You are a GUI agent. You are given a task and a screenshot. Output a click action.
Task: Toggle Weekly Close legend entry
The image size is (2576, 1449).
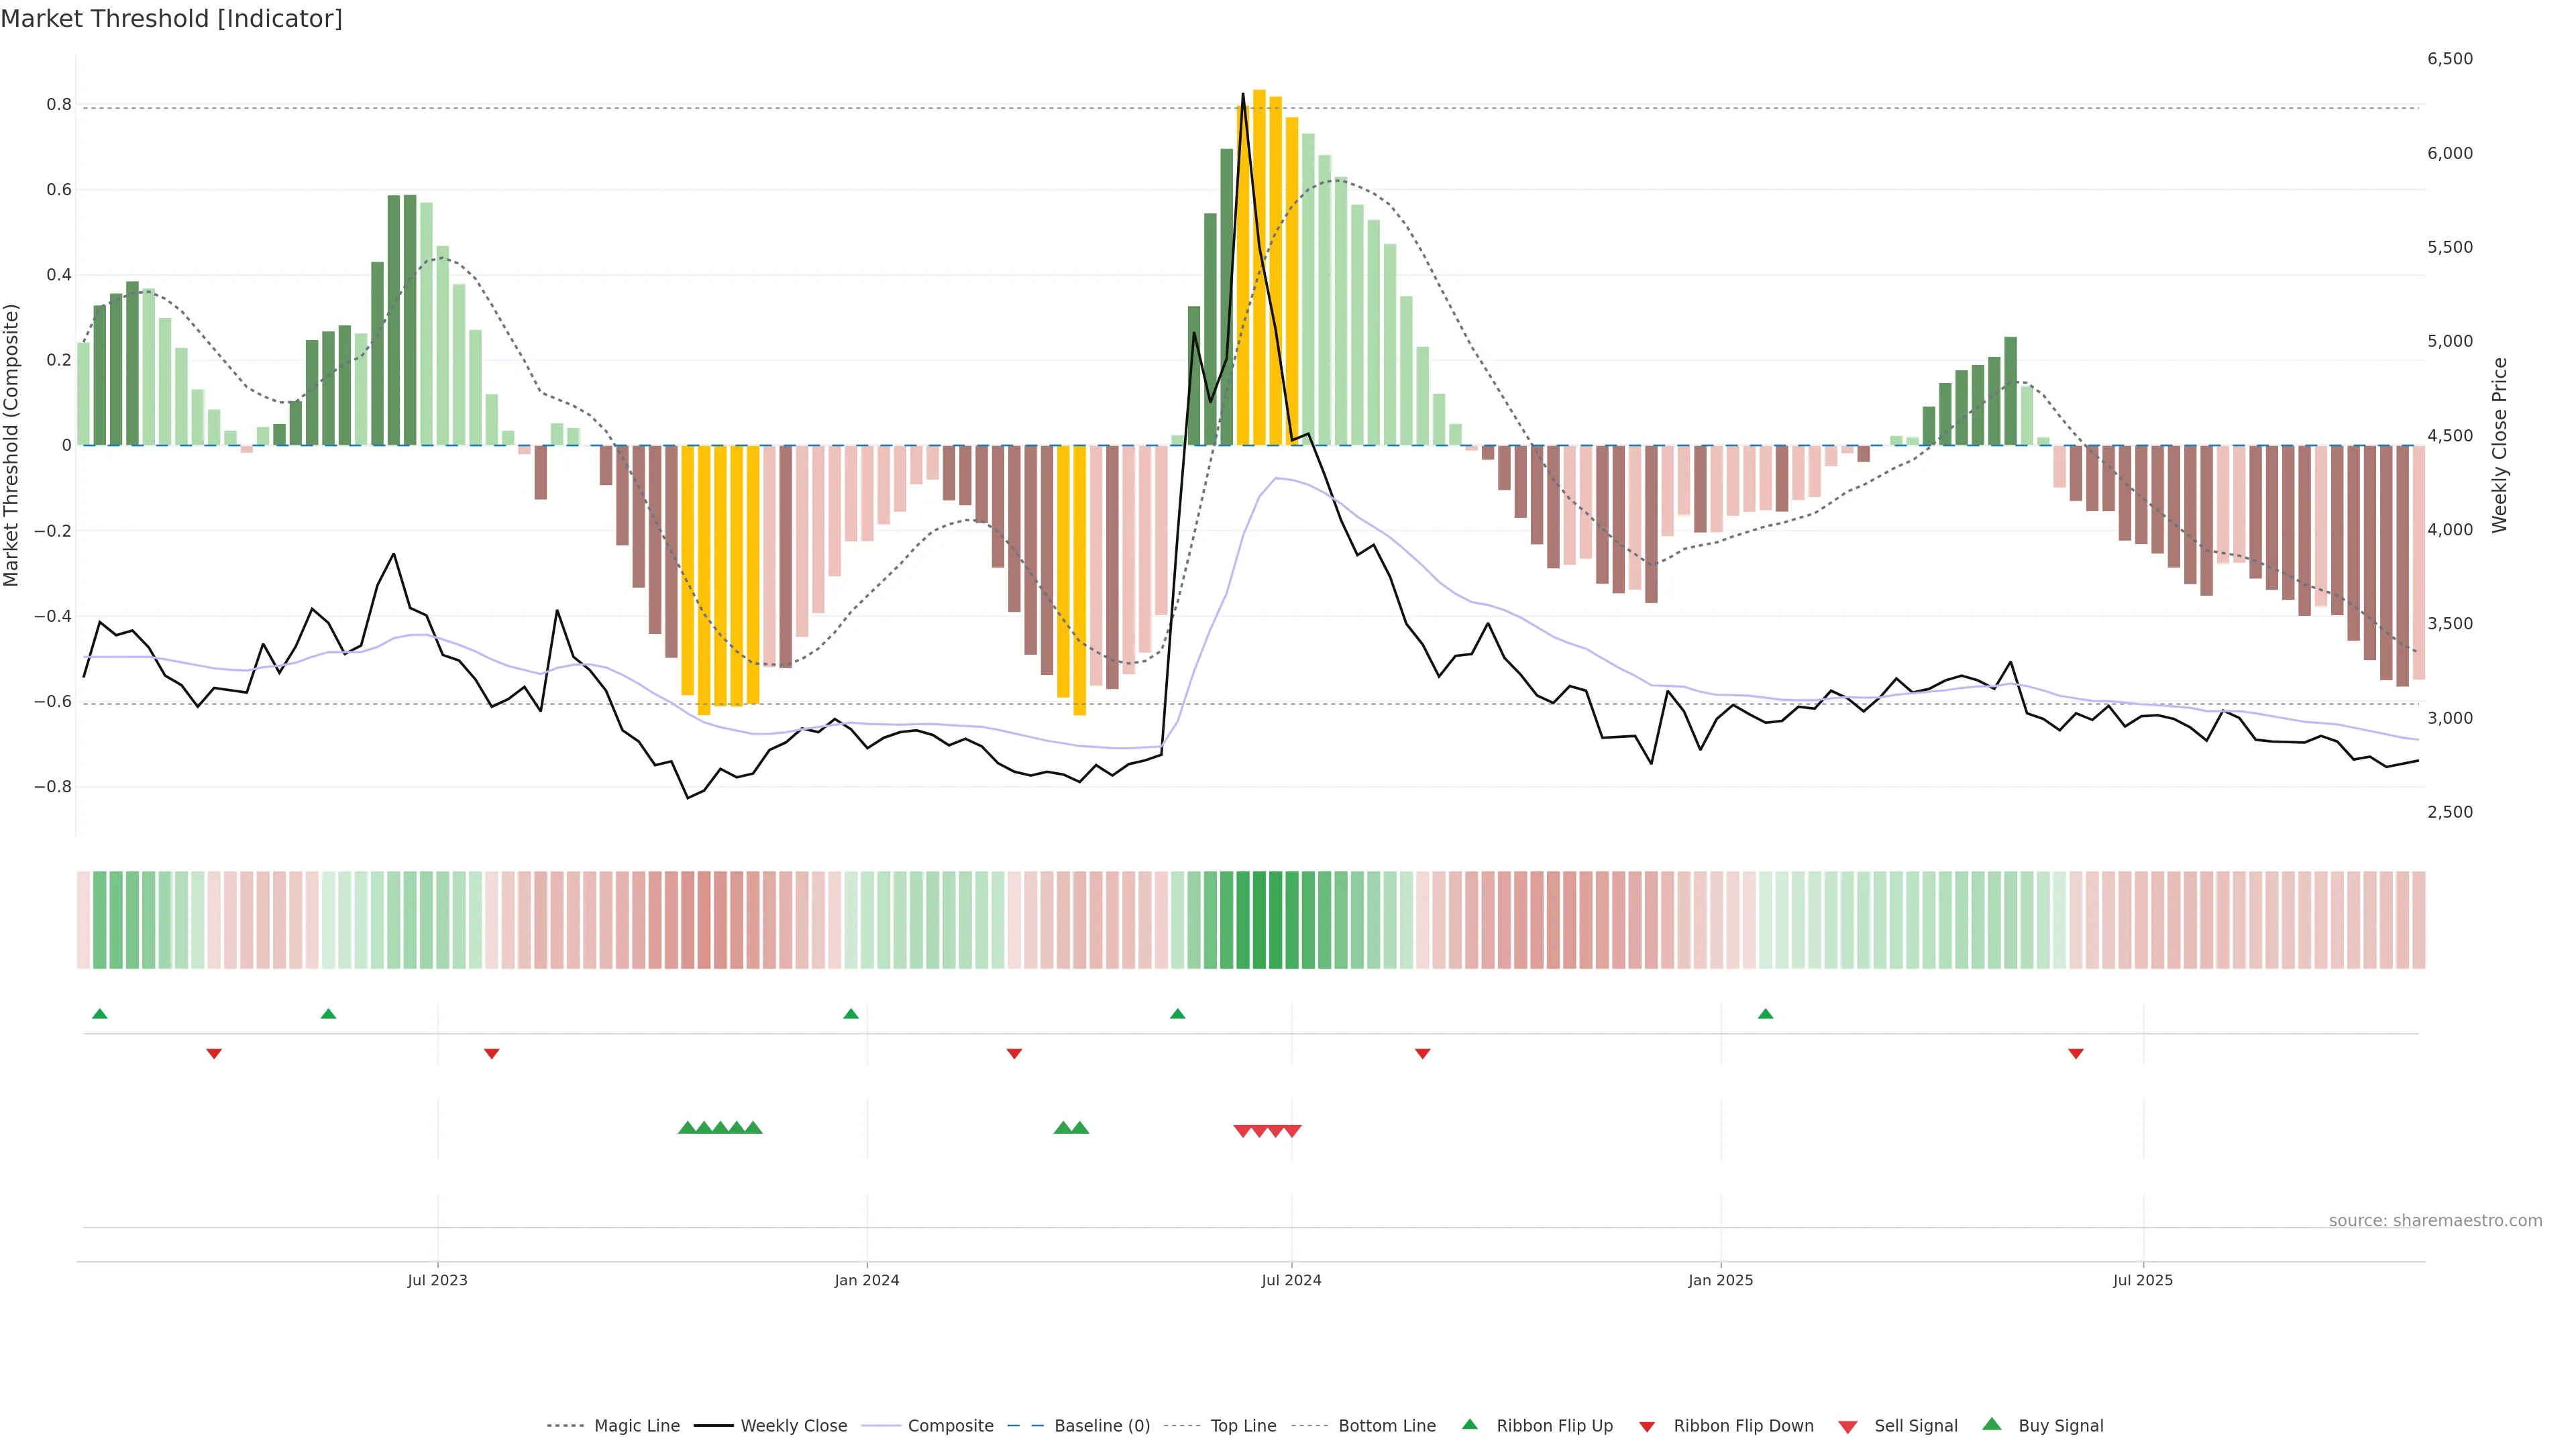793,1426
